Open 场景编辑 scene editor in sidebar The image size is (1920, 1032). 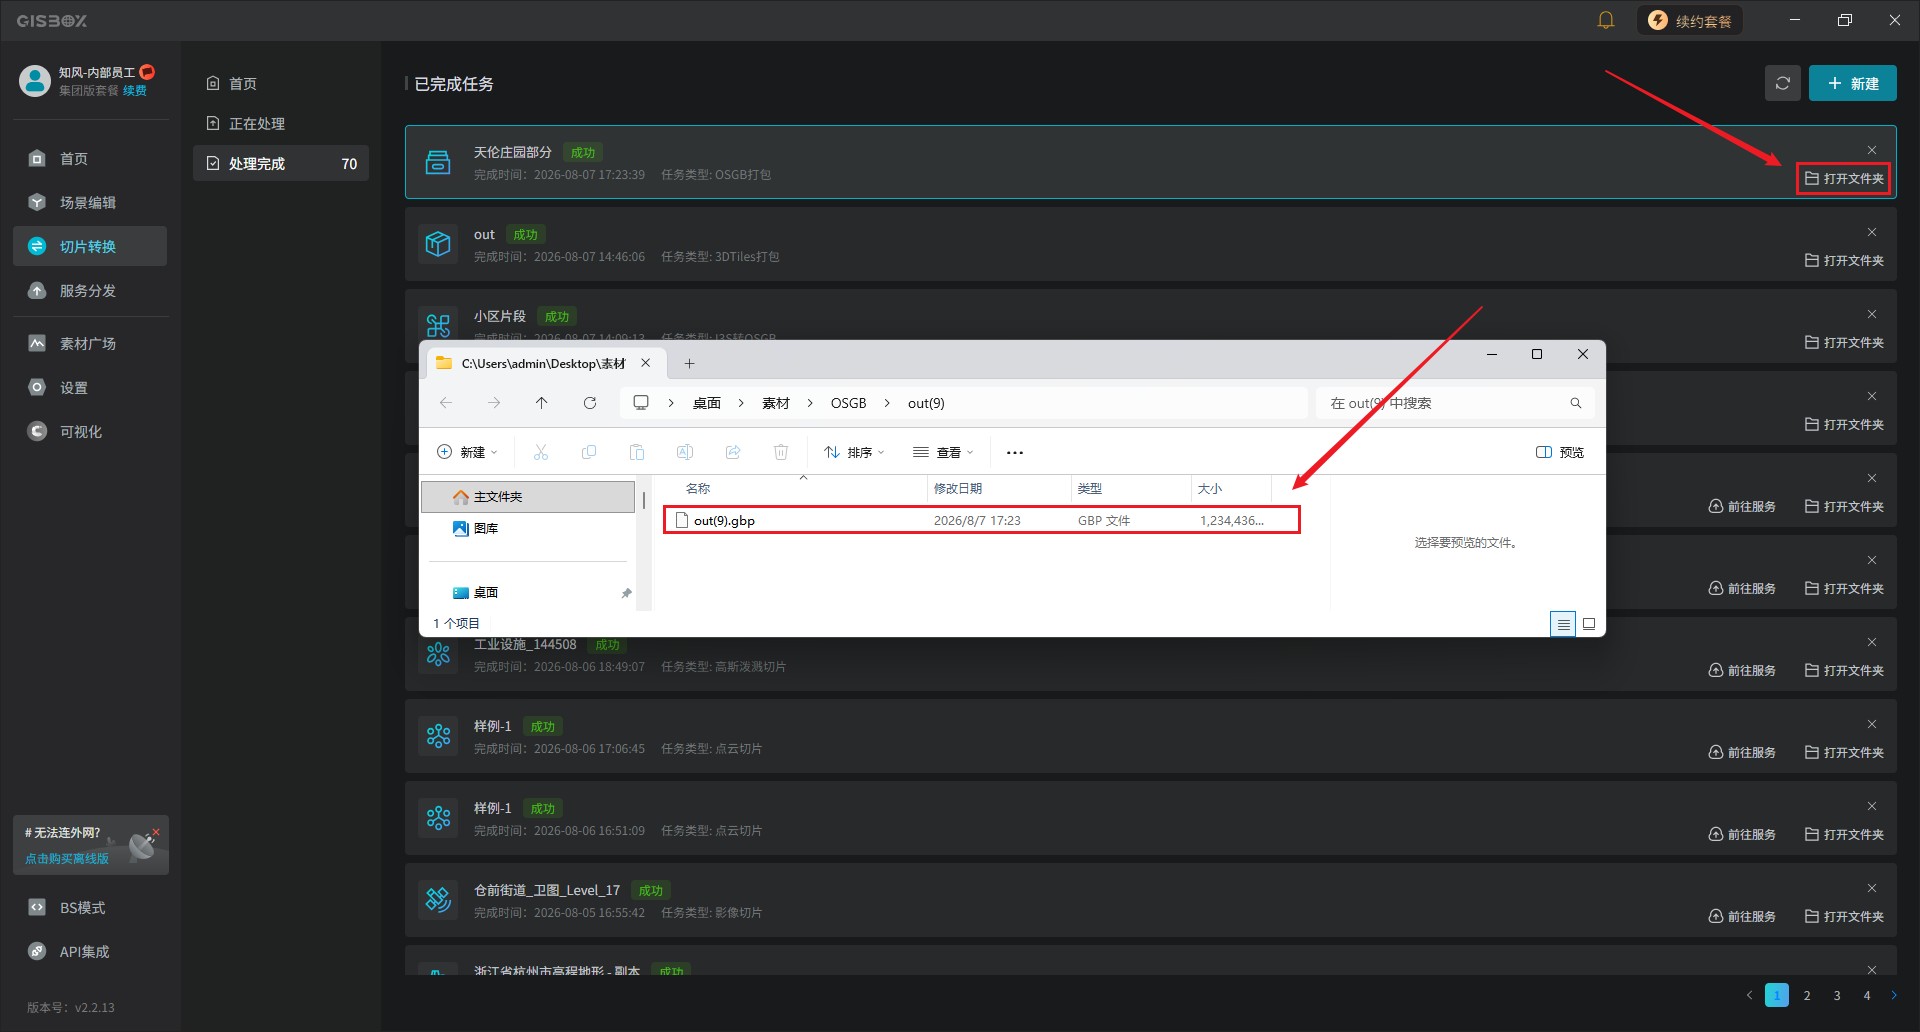pyautogui.click(x=90, y=203)
